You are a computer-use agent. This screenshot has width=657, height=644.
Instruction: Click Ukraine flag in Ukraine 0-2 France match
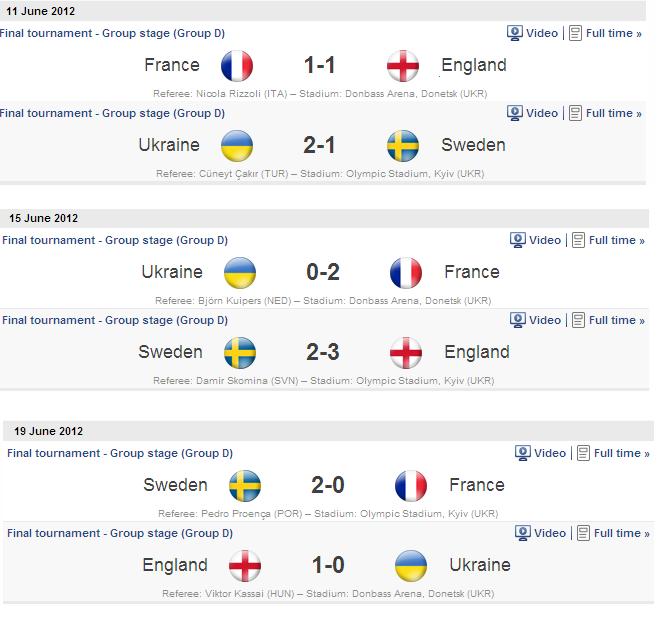240,273
